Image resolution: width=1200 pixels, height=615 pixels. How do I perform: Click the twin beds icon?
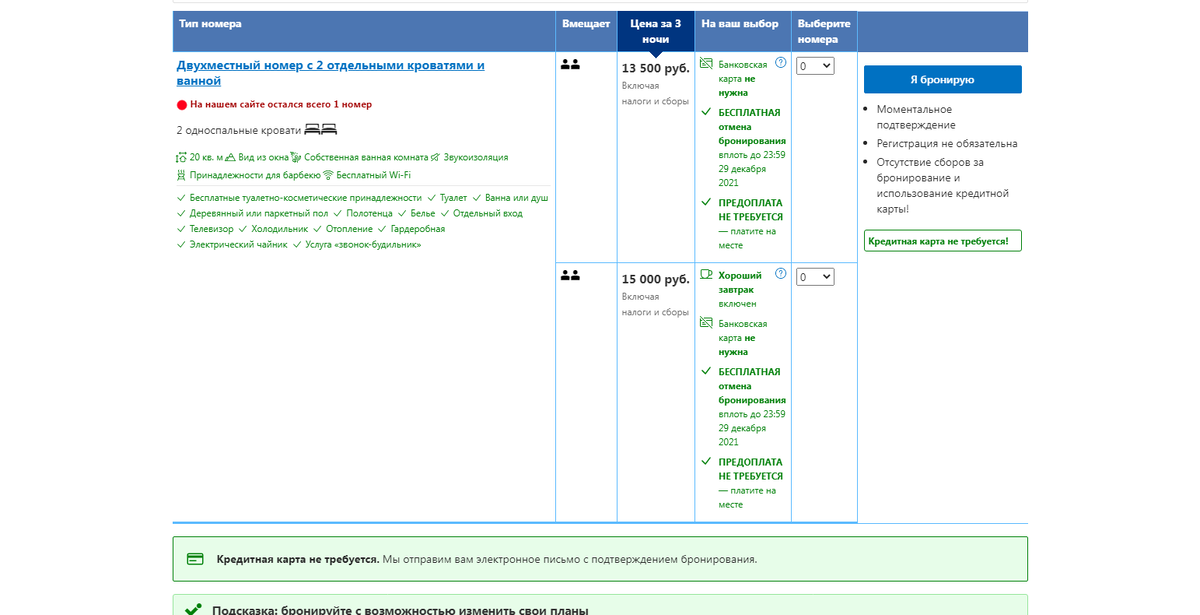point(321,130)
